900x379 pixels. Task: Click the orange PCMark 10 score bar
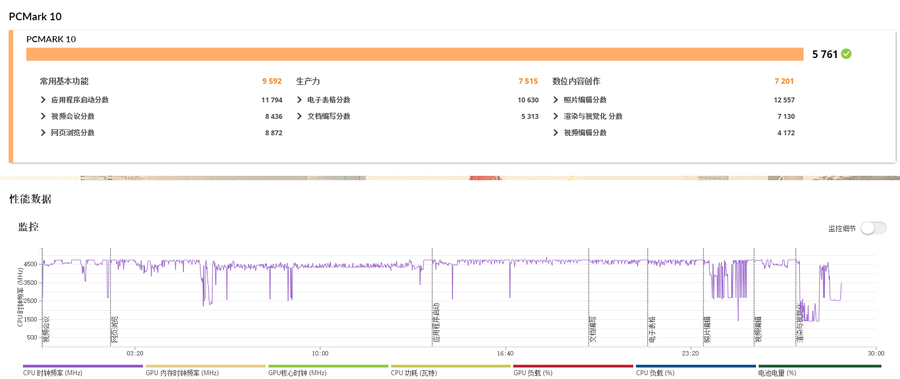pos(414,54)
